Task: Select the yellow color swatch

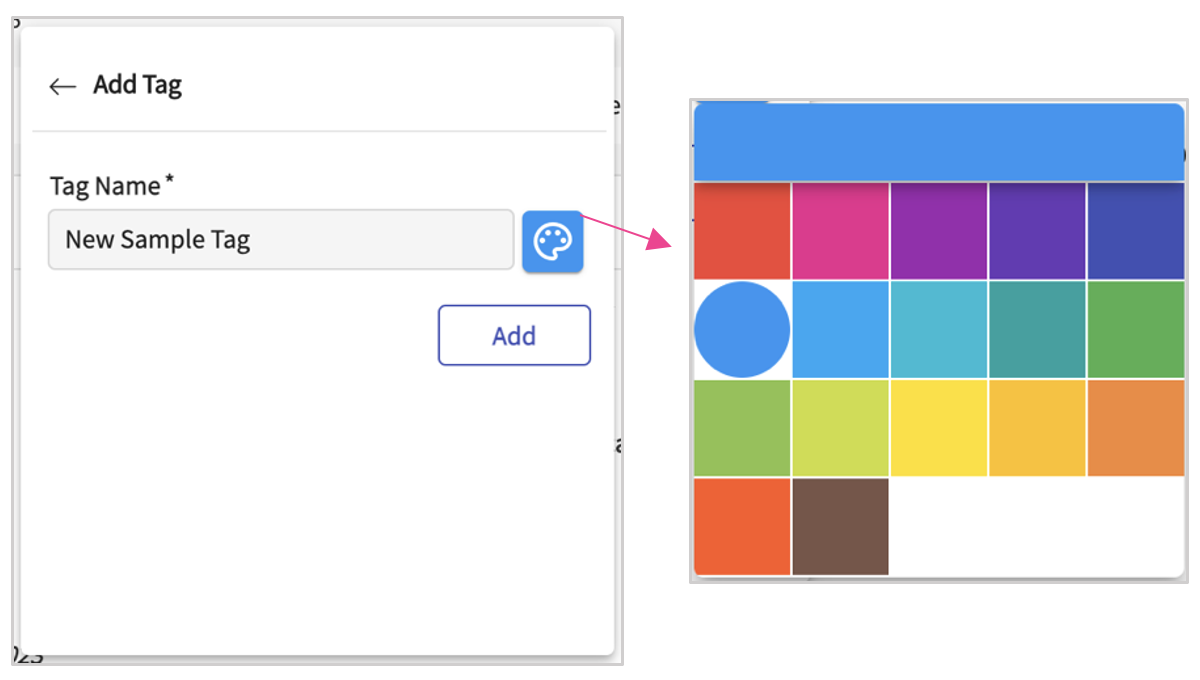Action: tap(938, 428)
